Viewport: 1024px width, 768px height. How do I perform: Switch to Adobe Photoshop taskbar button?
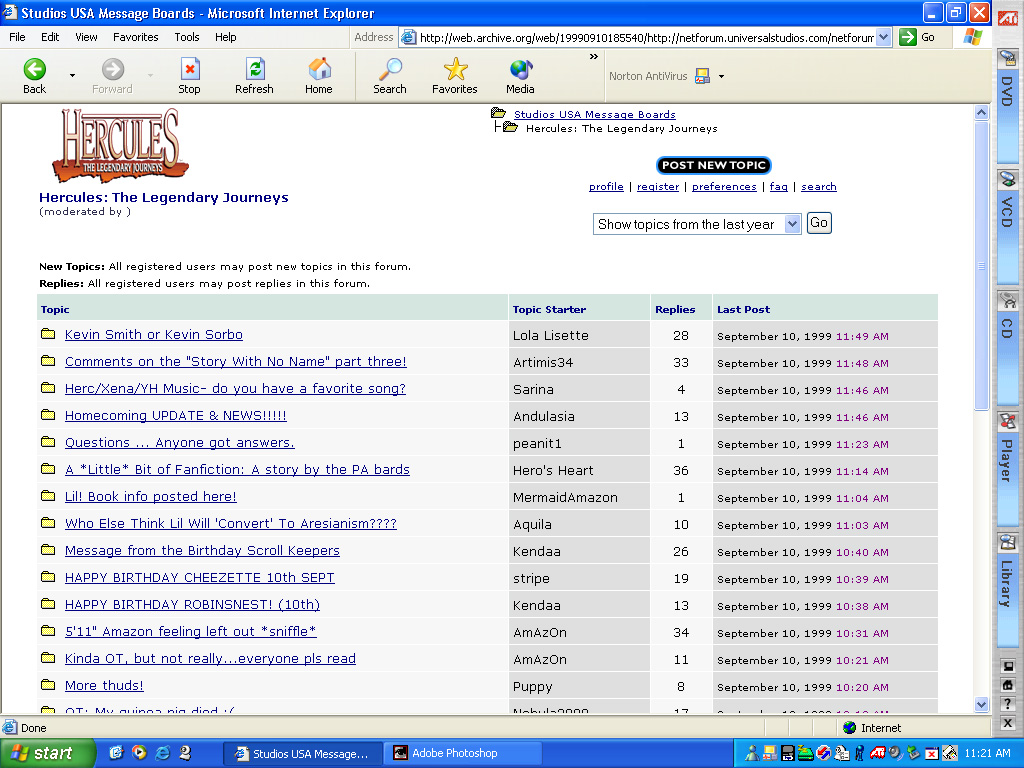click(463, 754)
